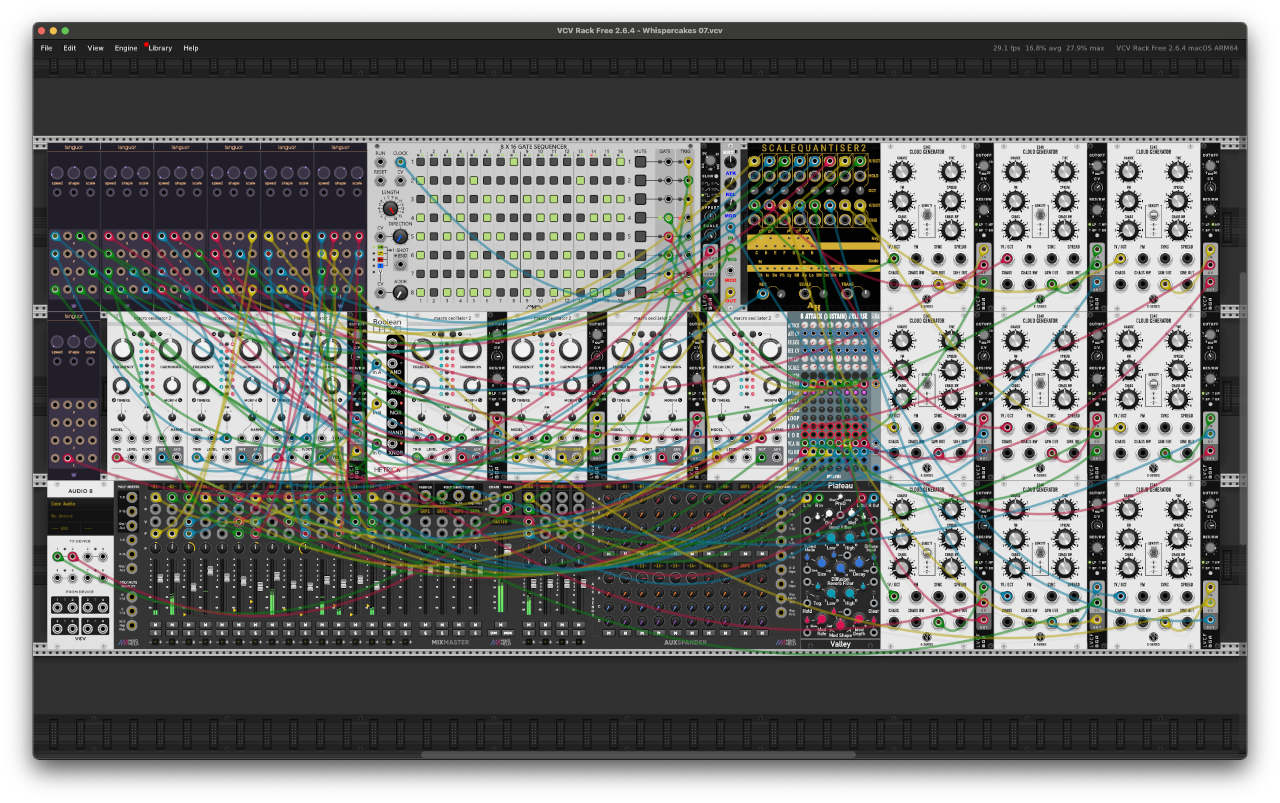The image size is (1280, 803).
Task: Open the 'No device' selector on Audio 8
Action: [81, 516]
